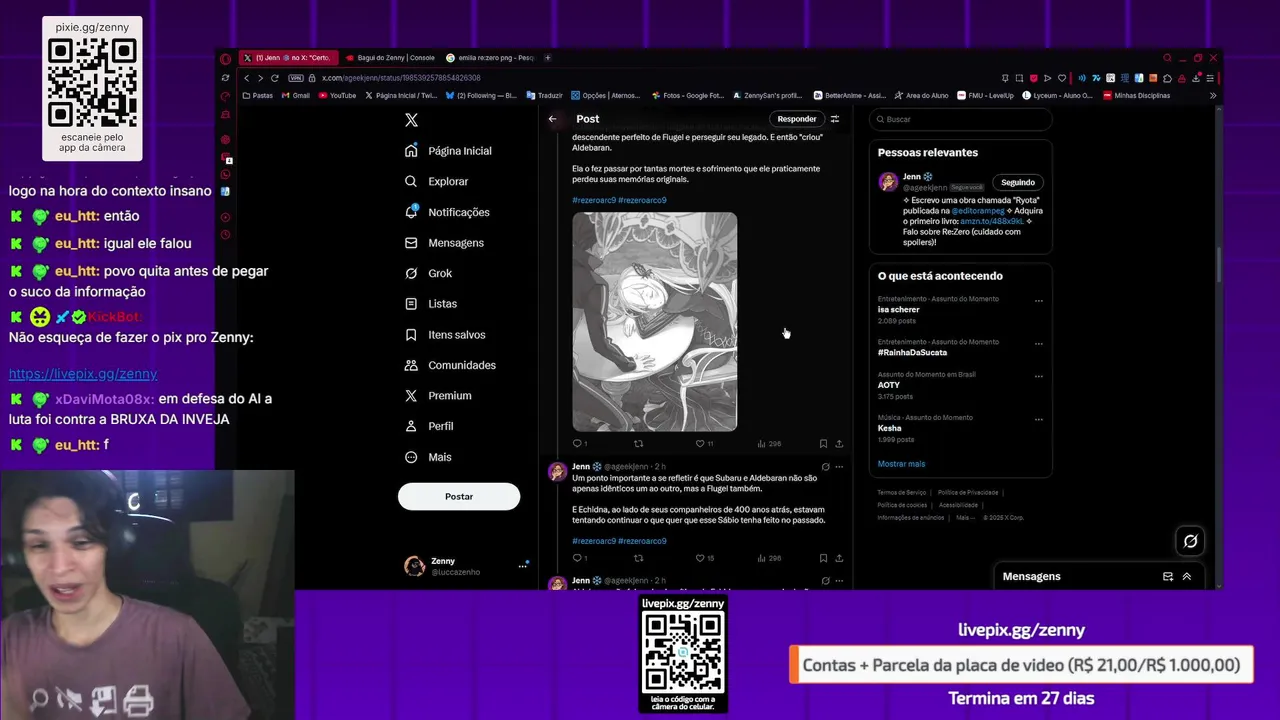1280x720 pixels.
Task: Share the image post
Action: (x=839, y=443)
